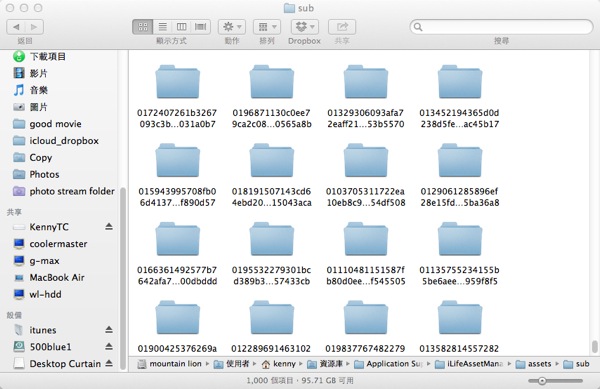Click the Share toolbar button
This screenshot has height=389, width=600.
(x=342, y=27)
